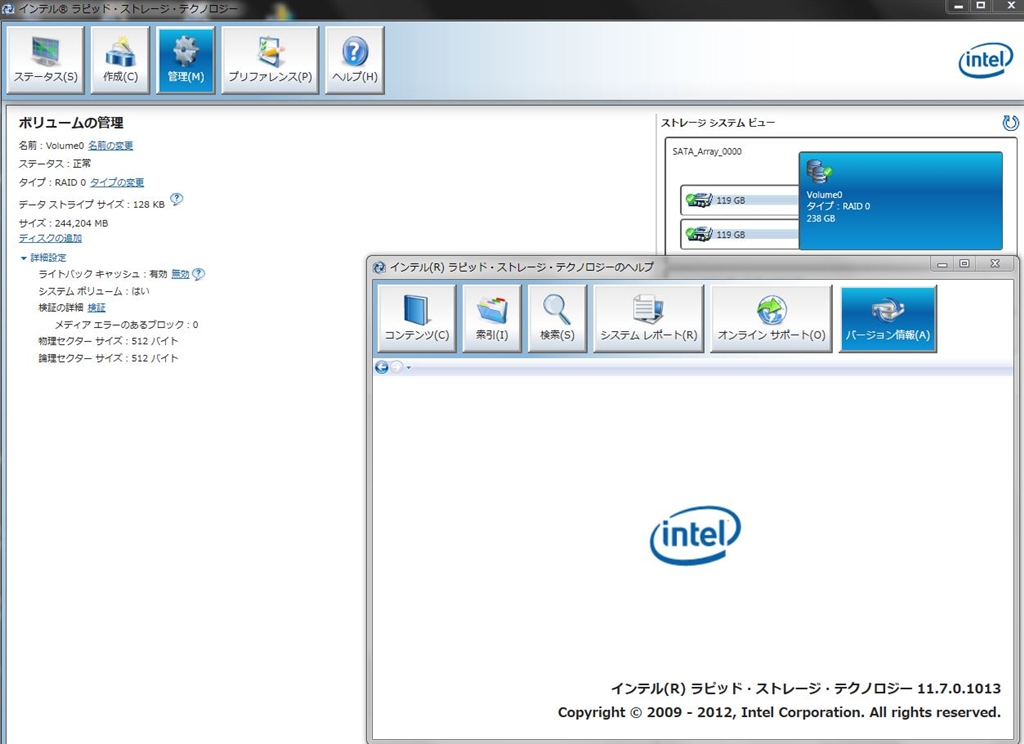Minimize the main Rapid Storage window
Image resolution: width=1024 pixels, height=744 pixels.
pyautogui.click(x=958, y=6)
